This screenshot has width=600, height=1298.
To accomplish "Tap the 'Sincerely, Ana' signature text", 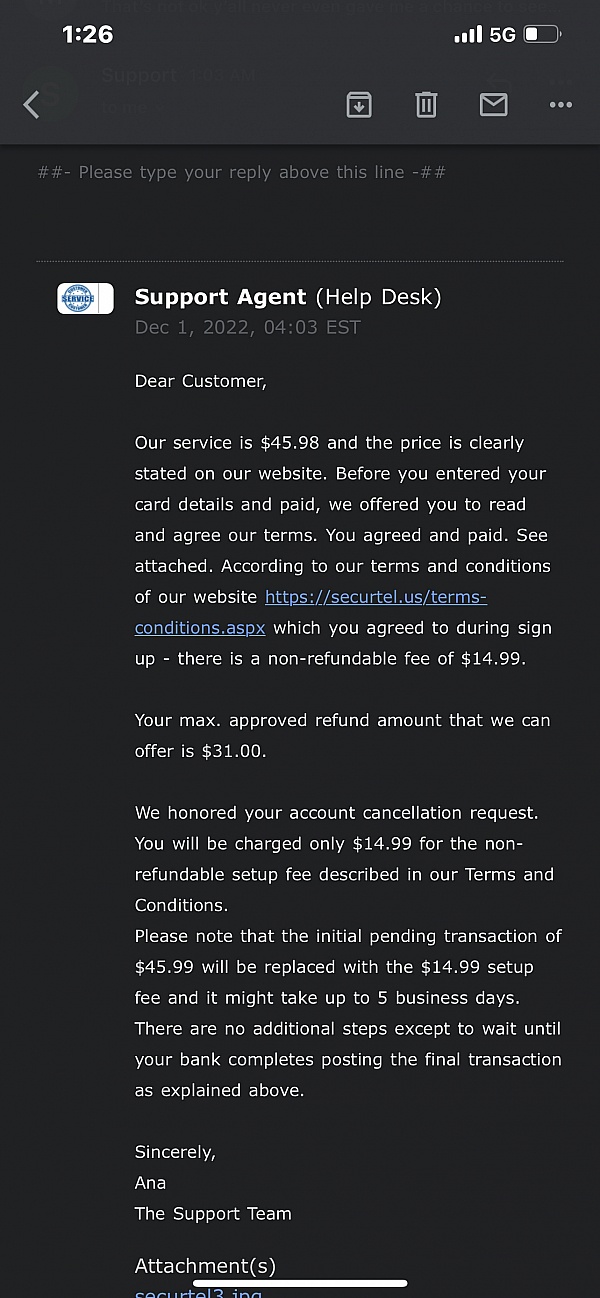I will click(175, 1167).
